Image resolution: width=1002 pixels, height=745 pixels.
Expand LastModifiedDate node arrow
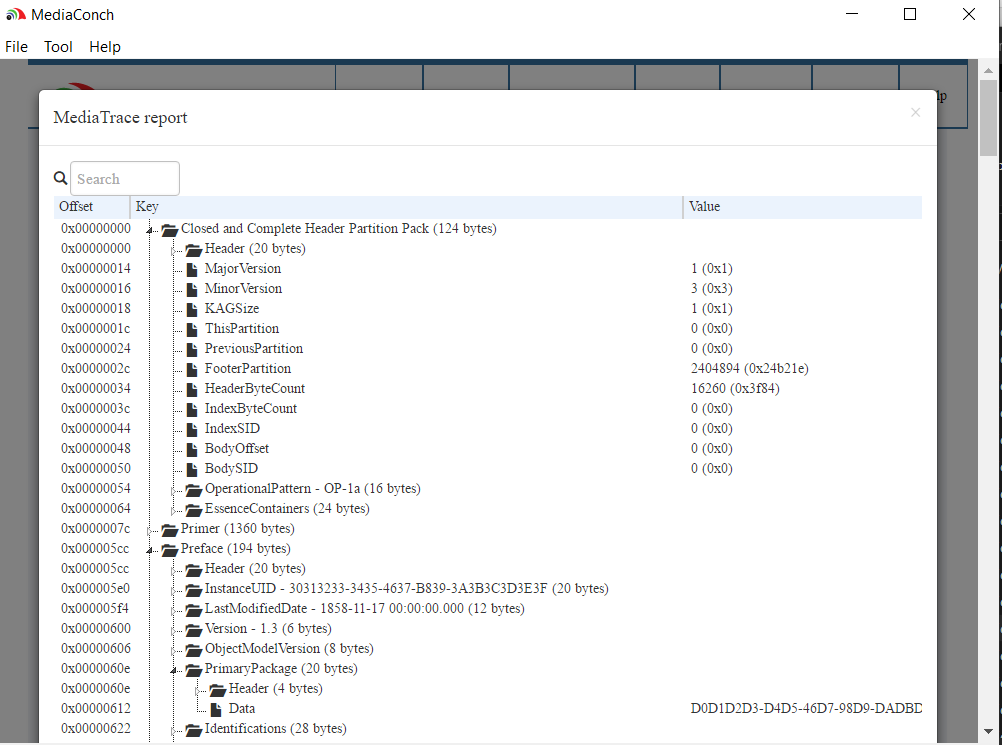pos(173,610)
